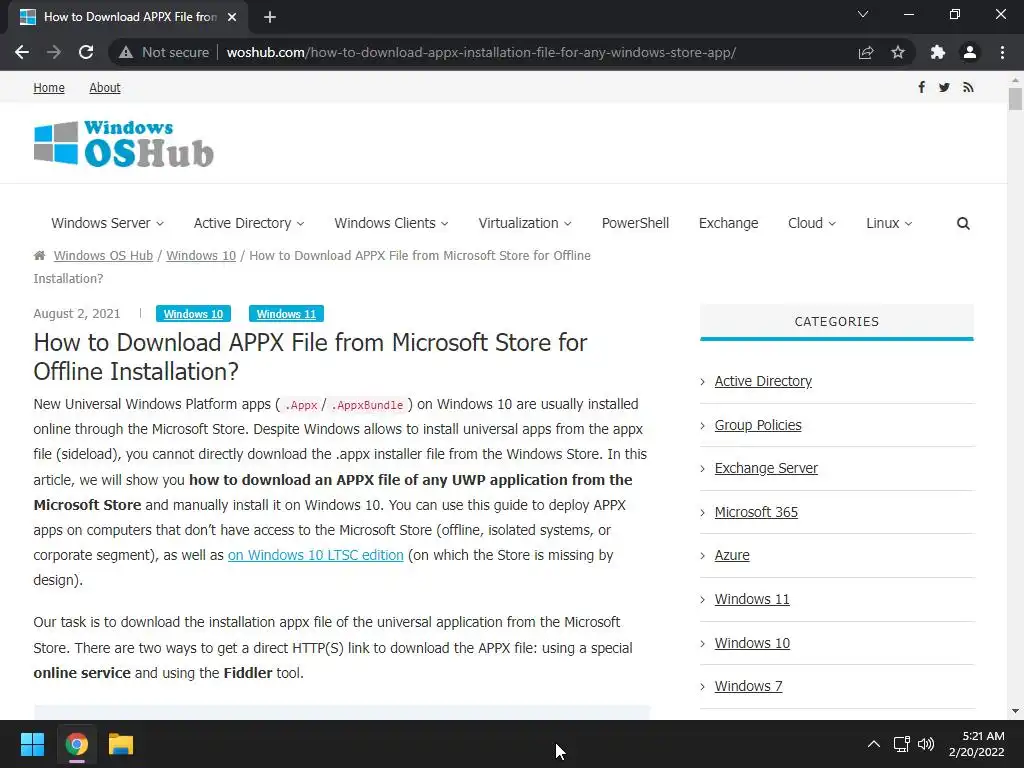
Task: Open Chrome's three-dot menu
Action: coord(1002,52)
